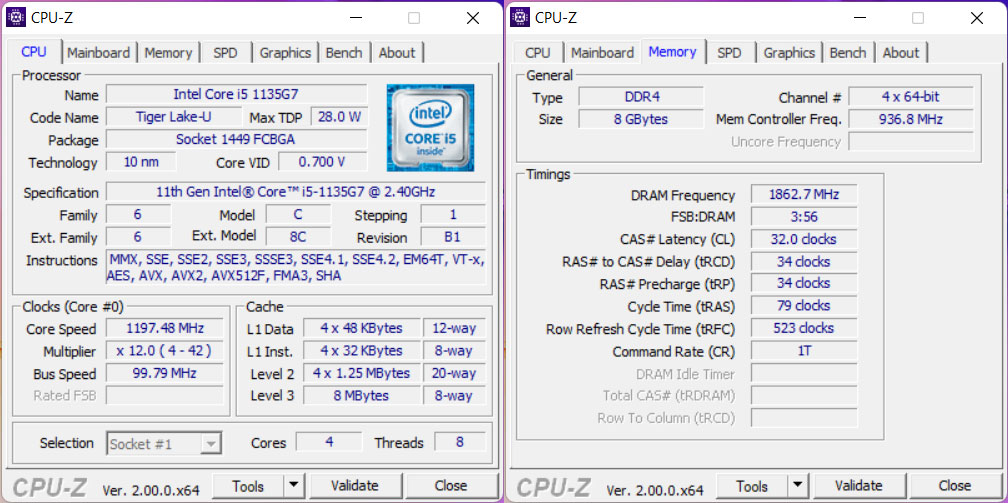Open Graphics tab in left window

(285, 53)
